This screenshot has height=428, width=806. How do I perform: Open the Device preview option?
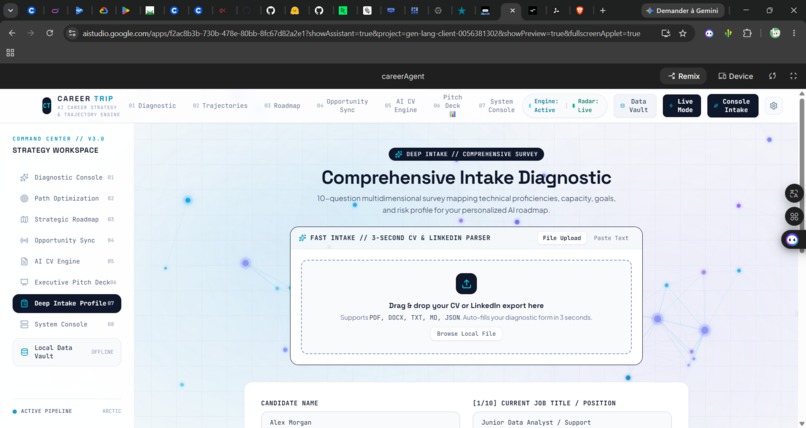736,76
